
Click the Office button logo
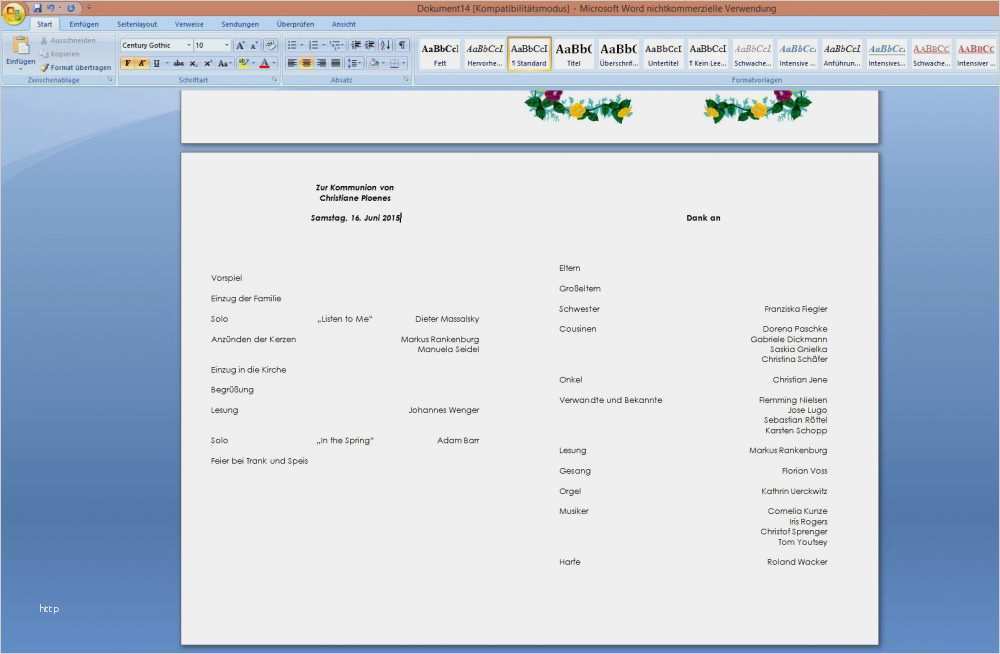14,13
